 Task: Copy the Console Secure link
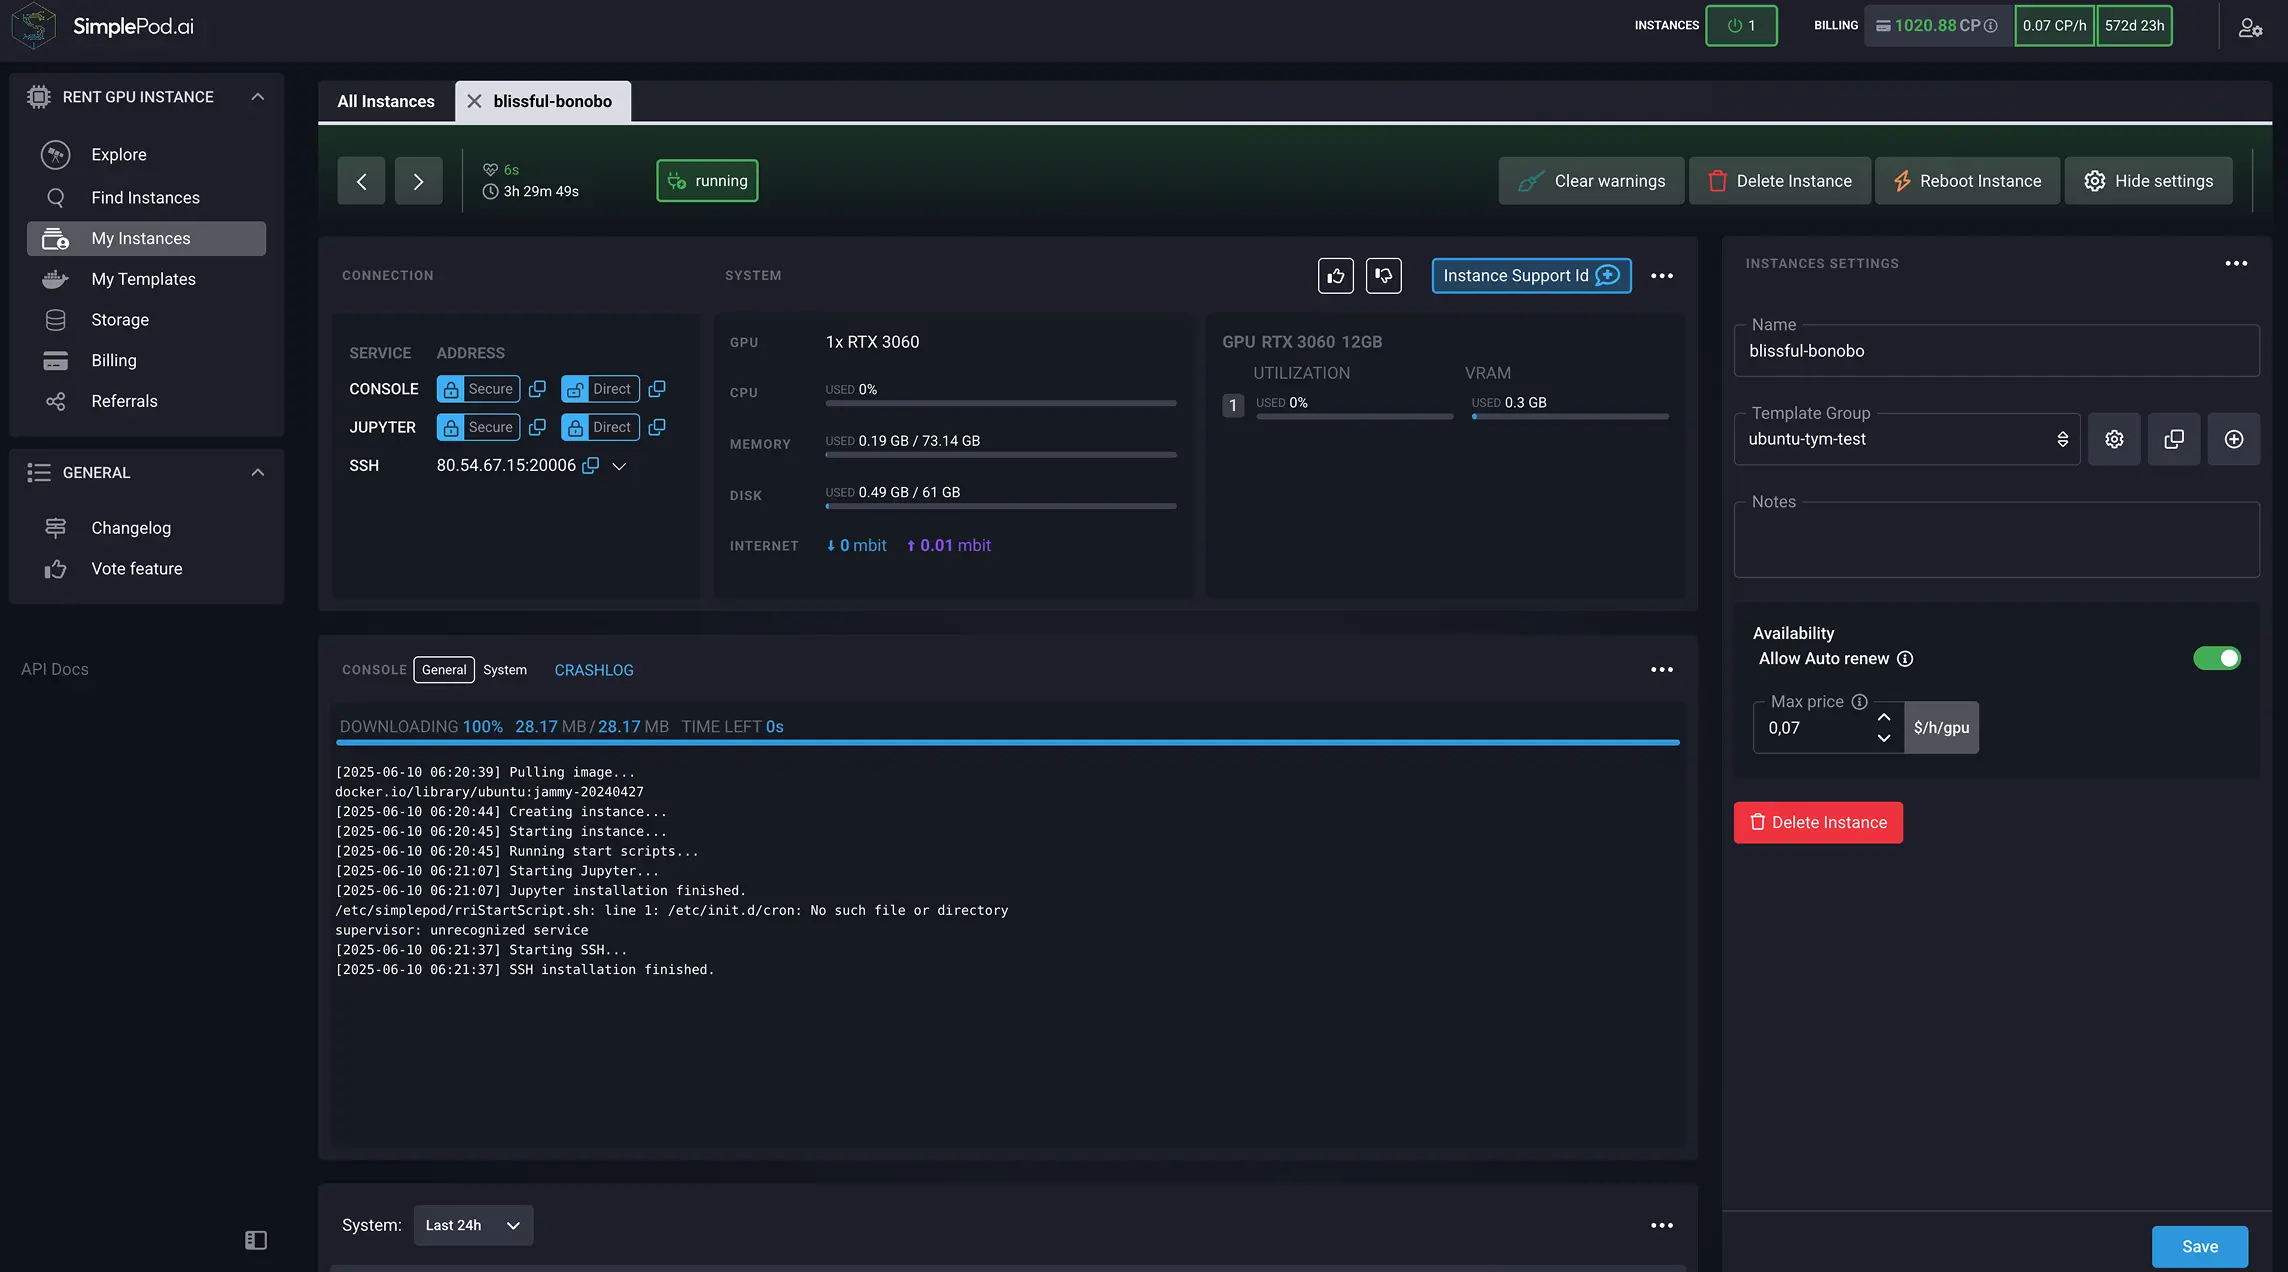point(537,389)
